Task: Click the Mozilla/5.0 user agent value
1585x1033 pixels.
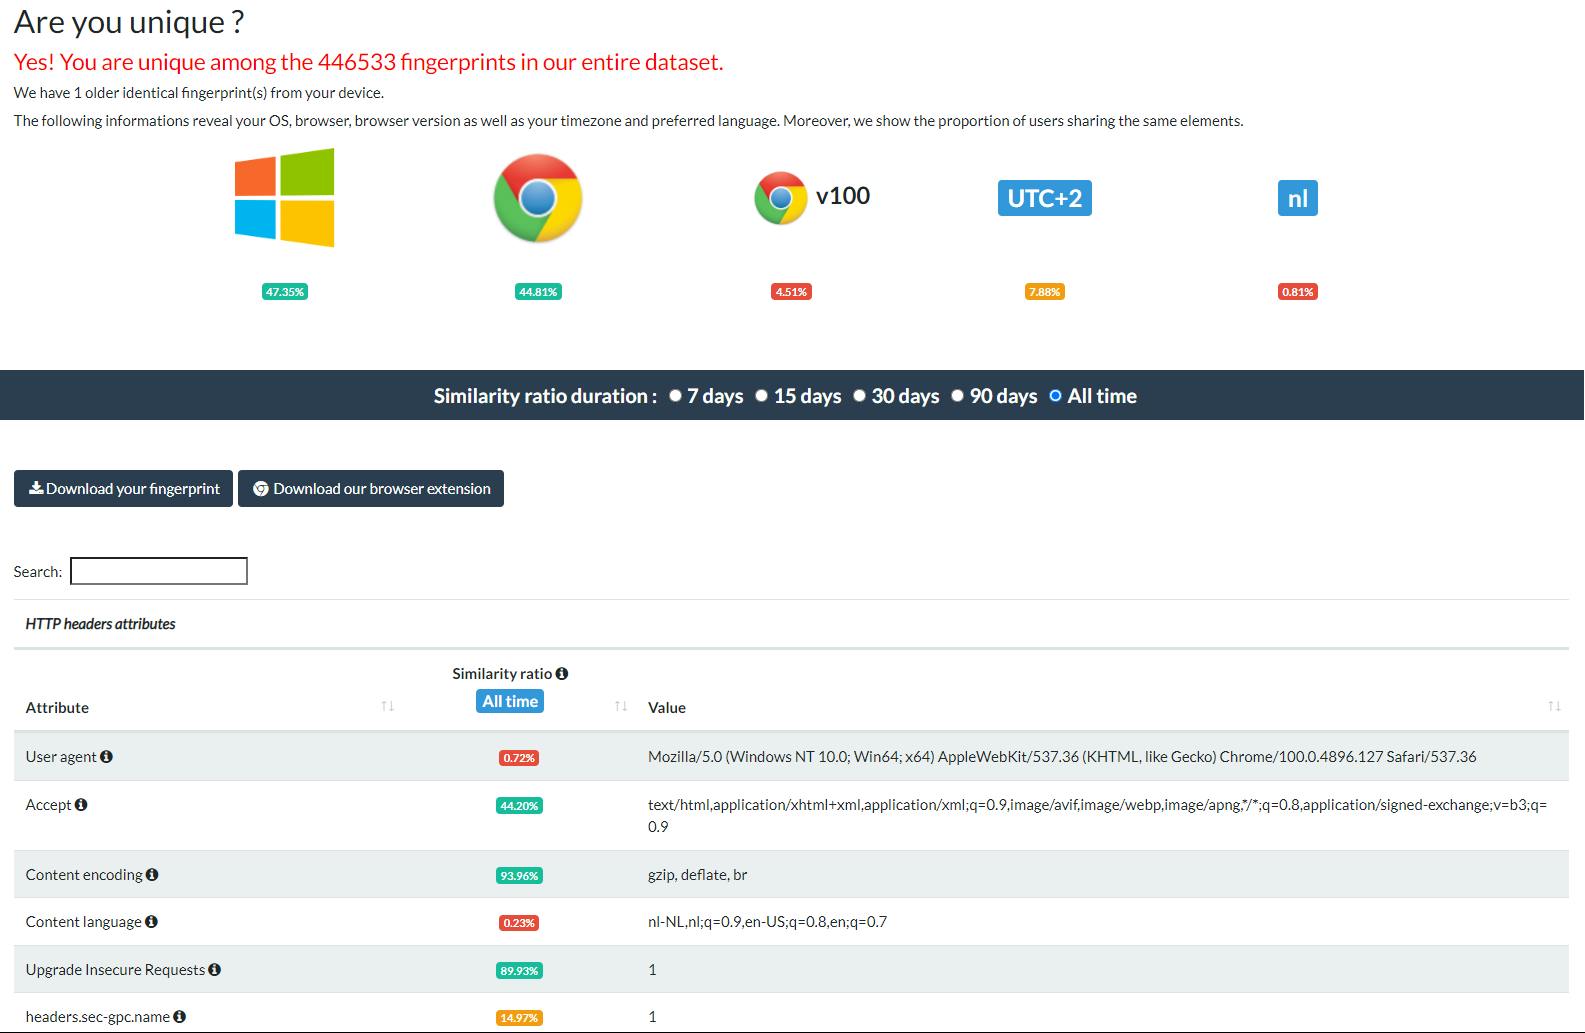Action: point(1062,757)
